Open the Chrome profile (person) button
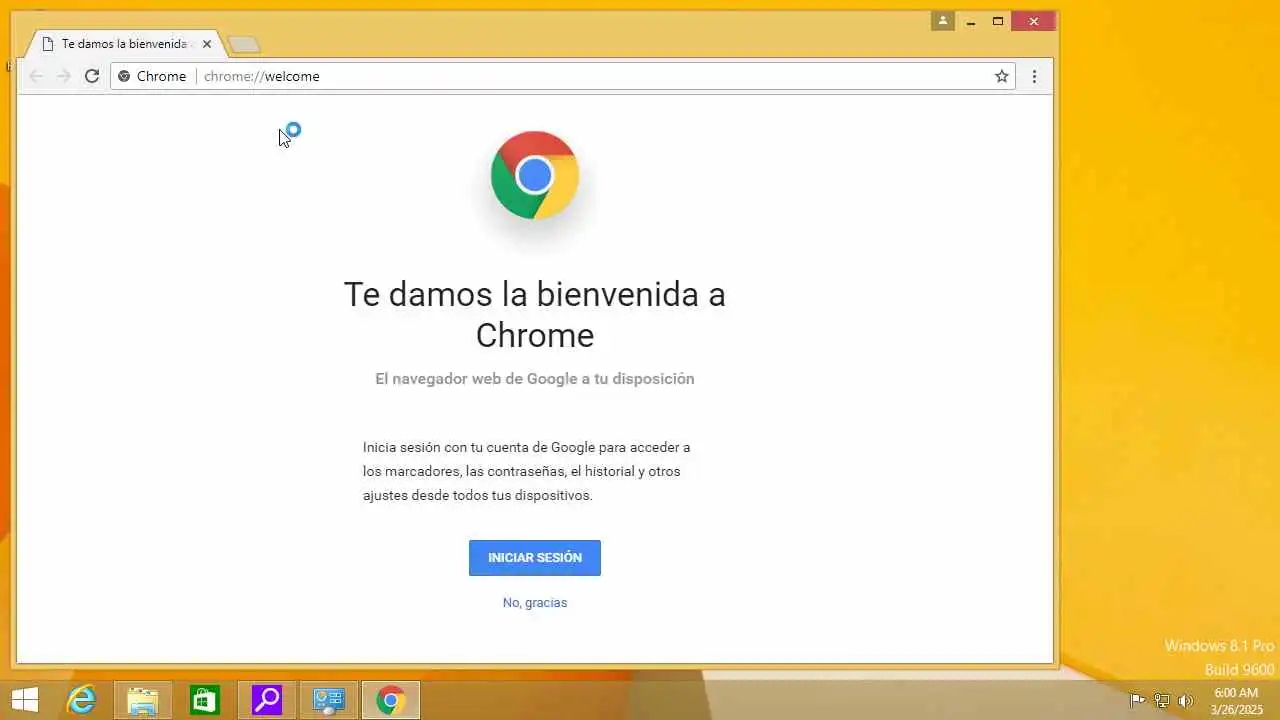Viewport: 1280px width, 720px height. 942,21
